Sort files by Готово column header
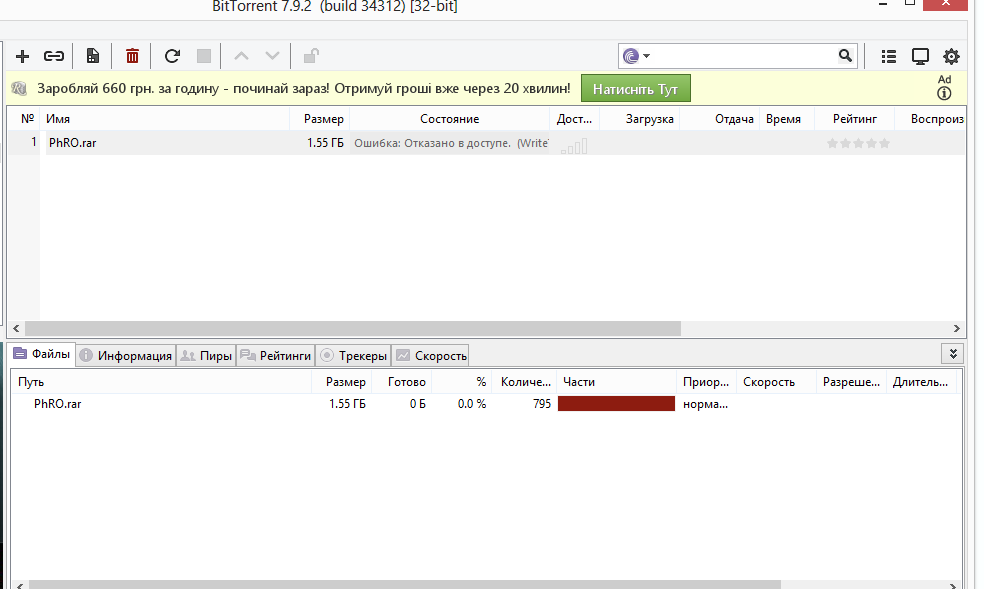 pos(402,382)
